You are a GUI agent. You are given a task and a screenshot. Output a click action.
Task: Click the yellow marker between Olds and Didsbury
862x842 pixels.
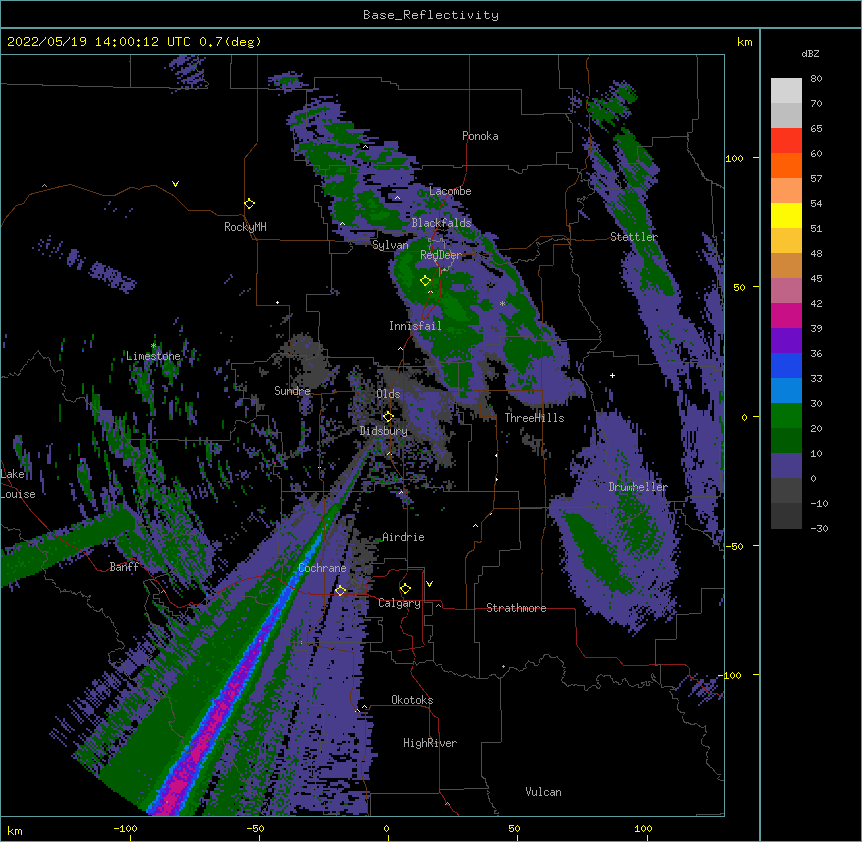(x=388, y=416)
